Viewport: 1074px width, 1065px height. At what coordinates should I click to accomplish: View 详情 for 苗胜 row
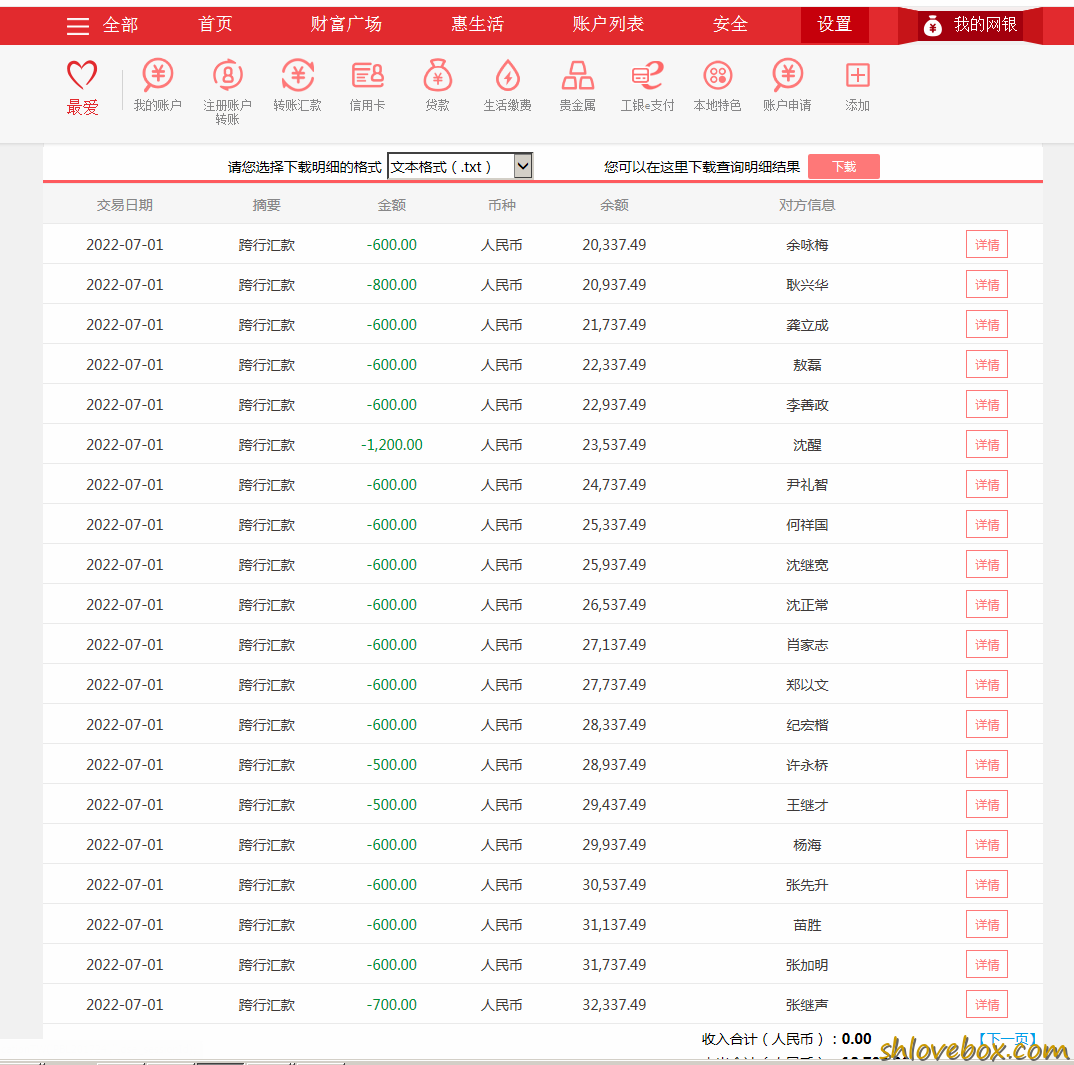[986, 925]
